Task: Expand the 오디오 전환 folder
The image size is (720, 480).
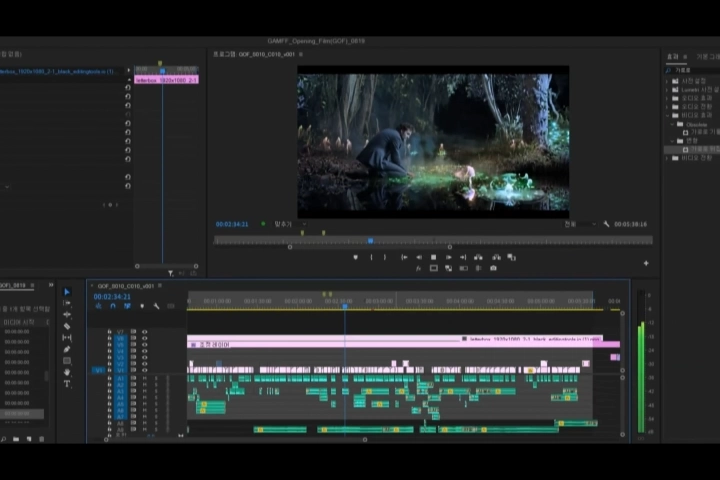Action: pyautogui.click(x=667, y=107)
